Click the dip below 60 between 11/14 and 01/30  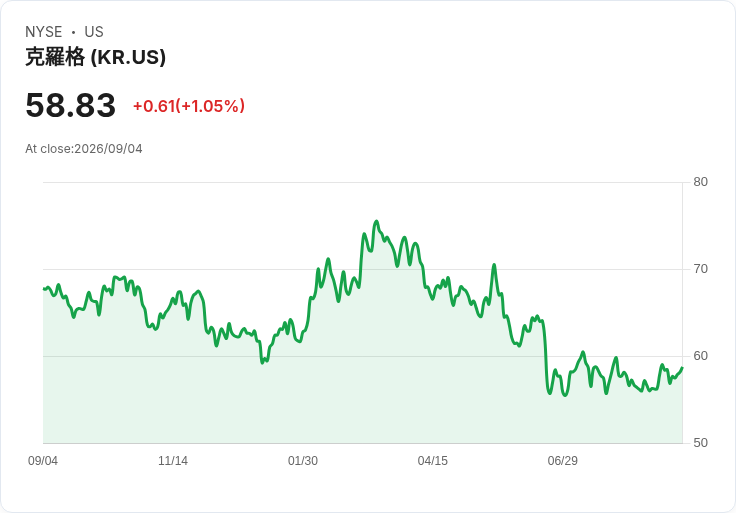[262, 363]
